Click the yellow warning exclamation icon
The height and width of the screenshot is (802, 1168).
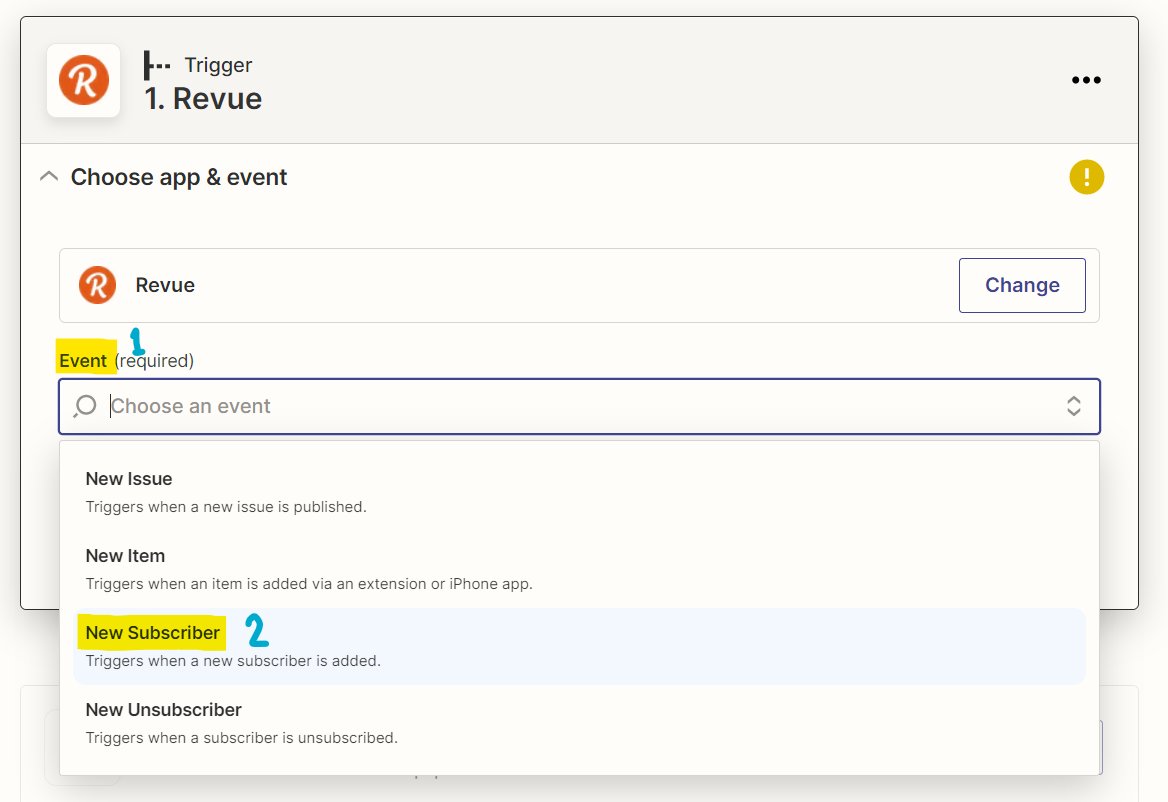[1087, 177]
